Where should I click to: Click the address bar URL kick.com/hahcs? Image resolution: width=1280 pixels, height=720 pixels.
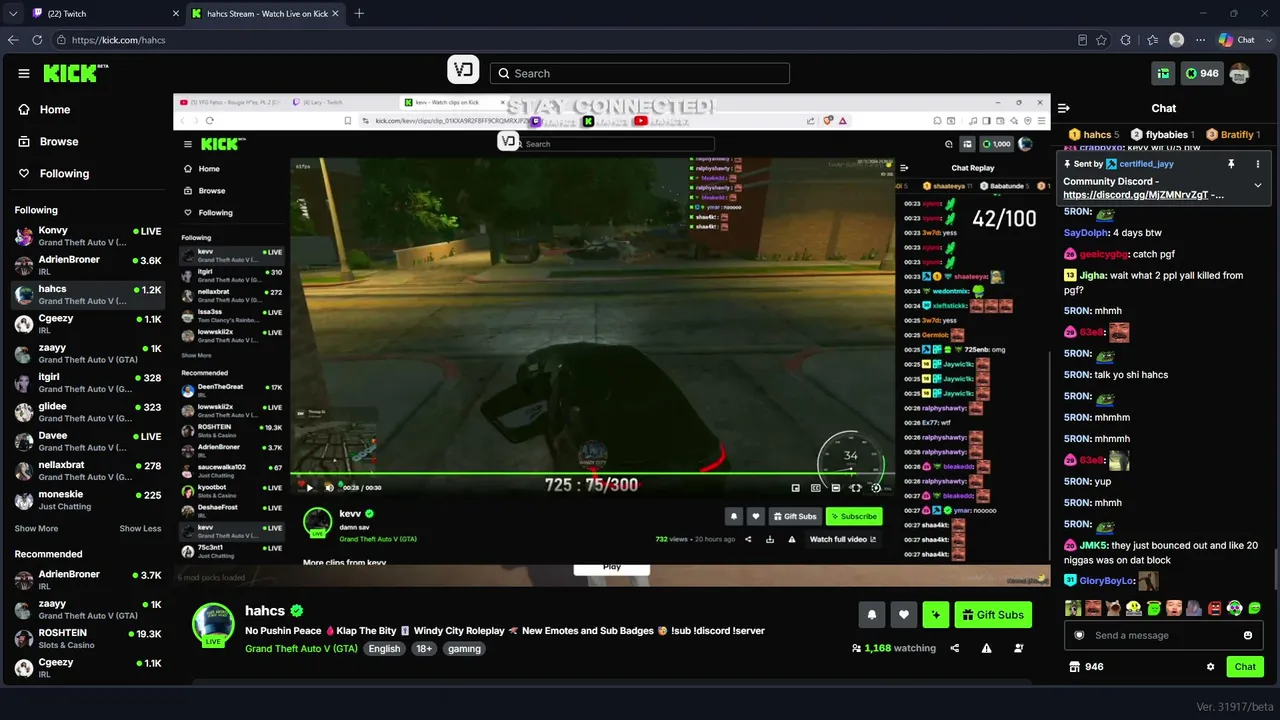click(118, 40)
